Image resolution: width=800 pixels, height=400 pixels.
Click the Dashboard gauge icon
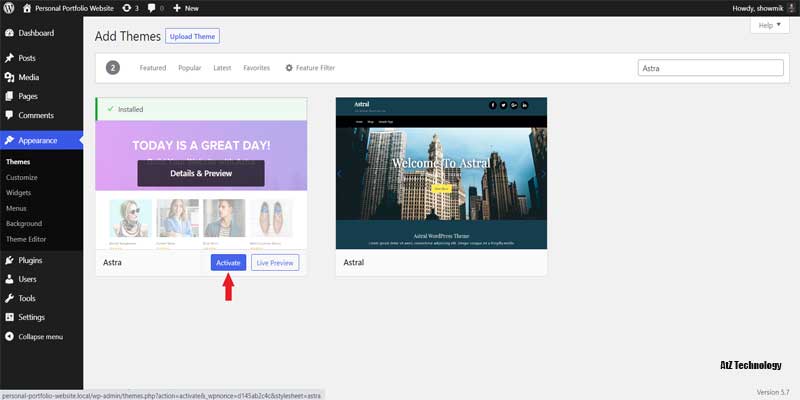pyautogui.click(x=9, y=33)
